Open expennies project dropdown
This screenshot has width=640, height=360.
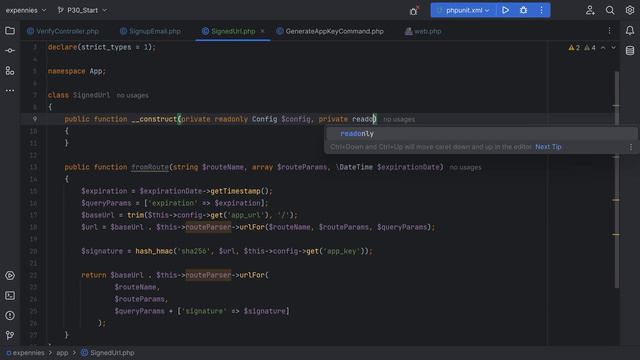click(x=26, y=10)
